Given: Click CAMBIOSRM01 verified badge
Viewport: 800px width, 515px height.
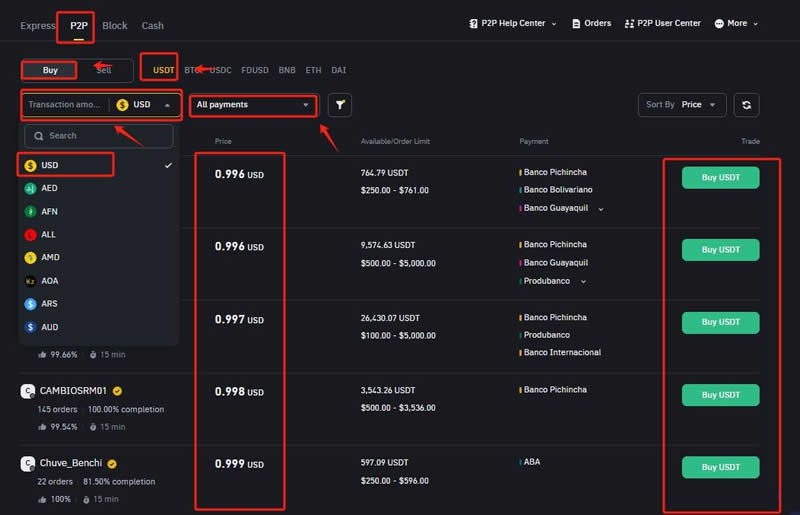Looking at the screenshot, I should click(x=117, y=391).
